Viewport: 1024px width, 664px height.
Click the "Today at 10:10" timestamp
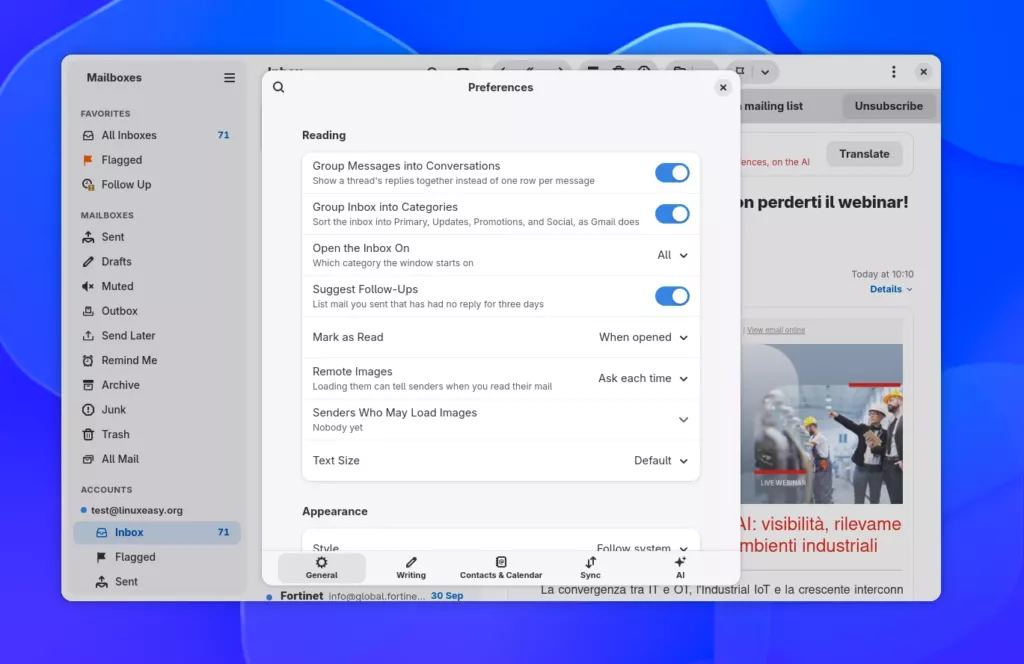(x=882, y=274)
